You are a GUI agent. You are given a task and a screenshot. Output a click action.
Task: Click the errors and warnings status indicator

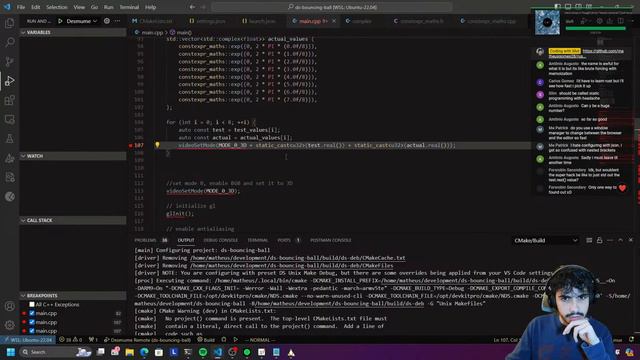pyautogui.click(x=71, y=340)
